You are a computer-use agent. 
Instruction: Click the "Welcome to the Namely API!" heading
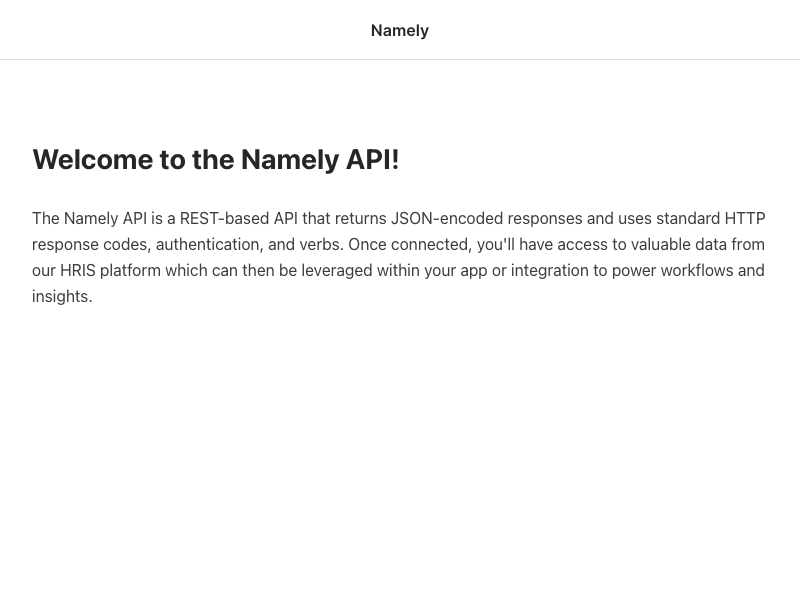click(216, 160)
